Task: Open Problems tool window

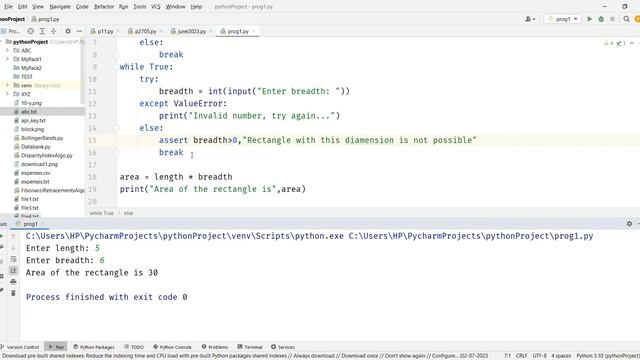Action: [215, 347]
